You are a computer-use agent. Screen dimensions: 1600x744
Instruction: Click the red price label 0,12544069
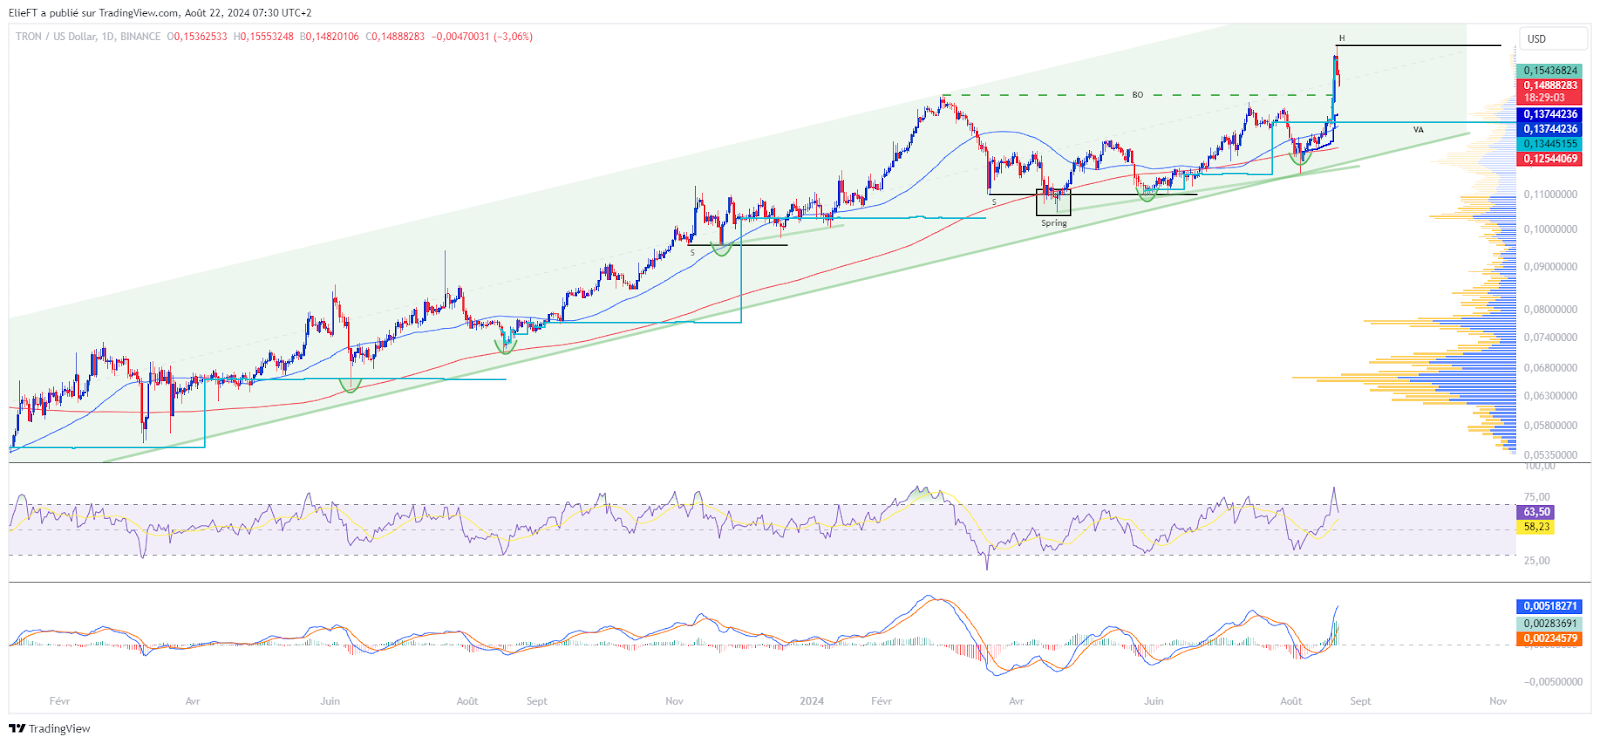(x=1550, y=159)
